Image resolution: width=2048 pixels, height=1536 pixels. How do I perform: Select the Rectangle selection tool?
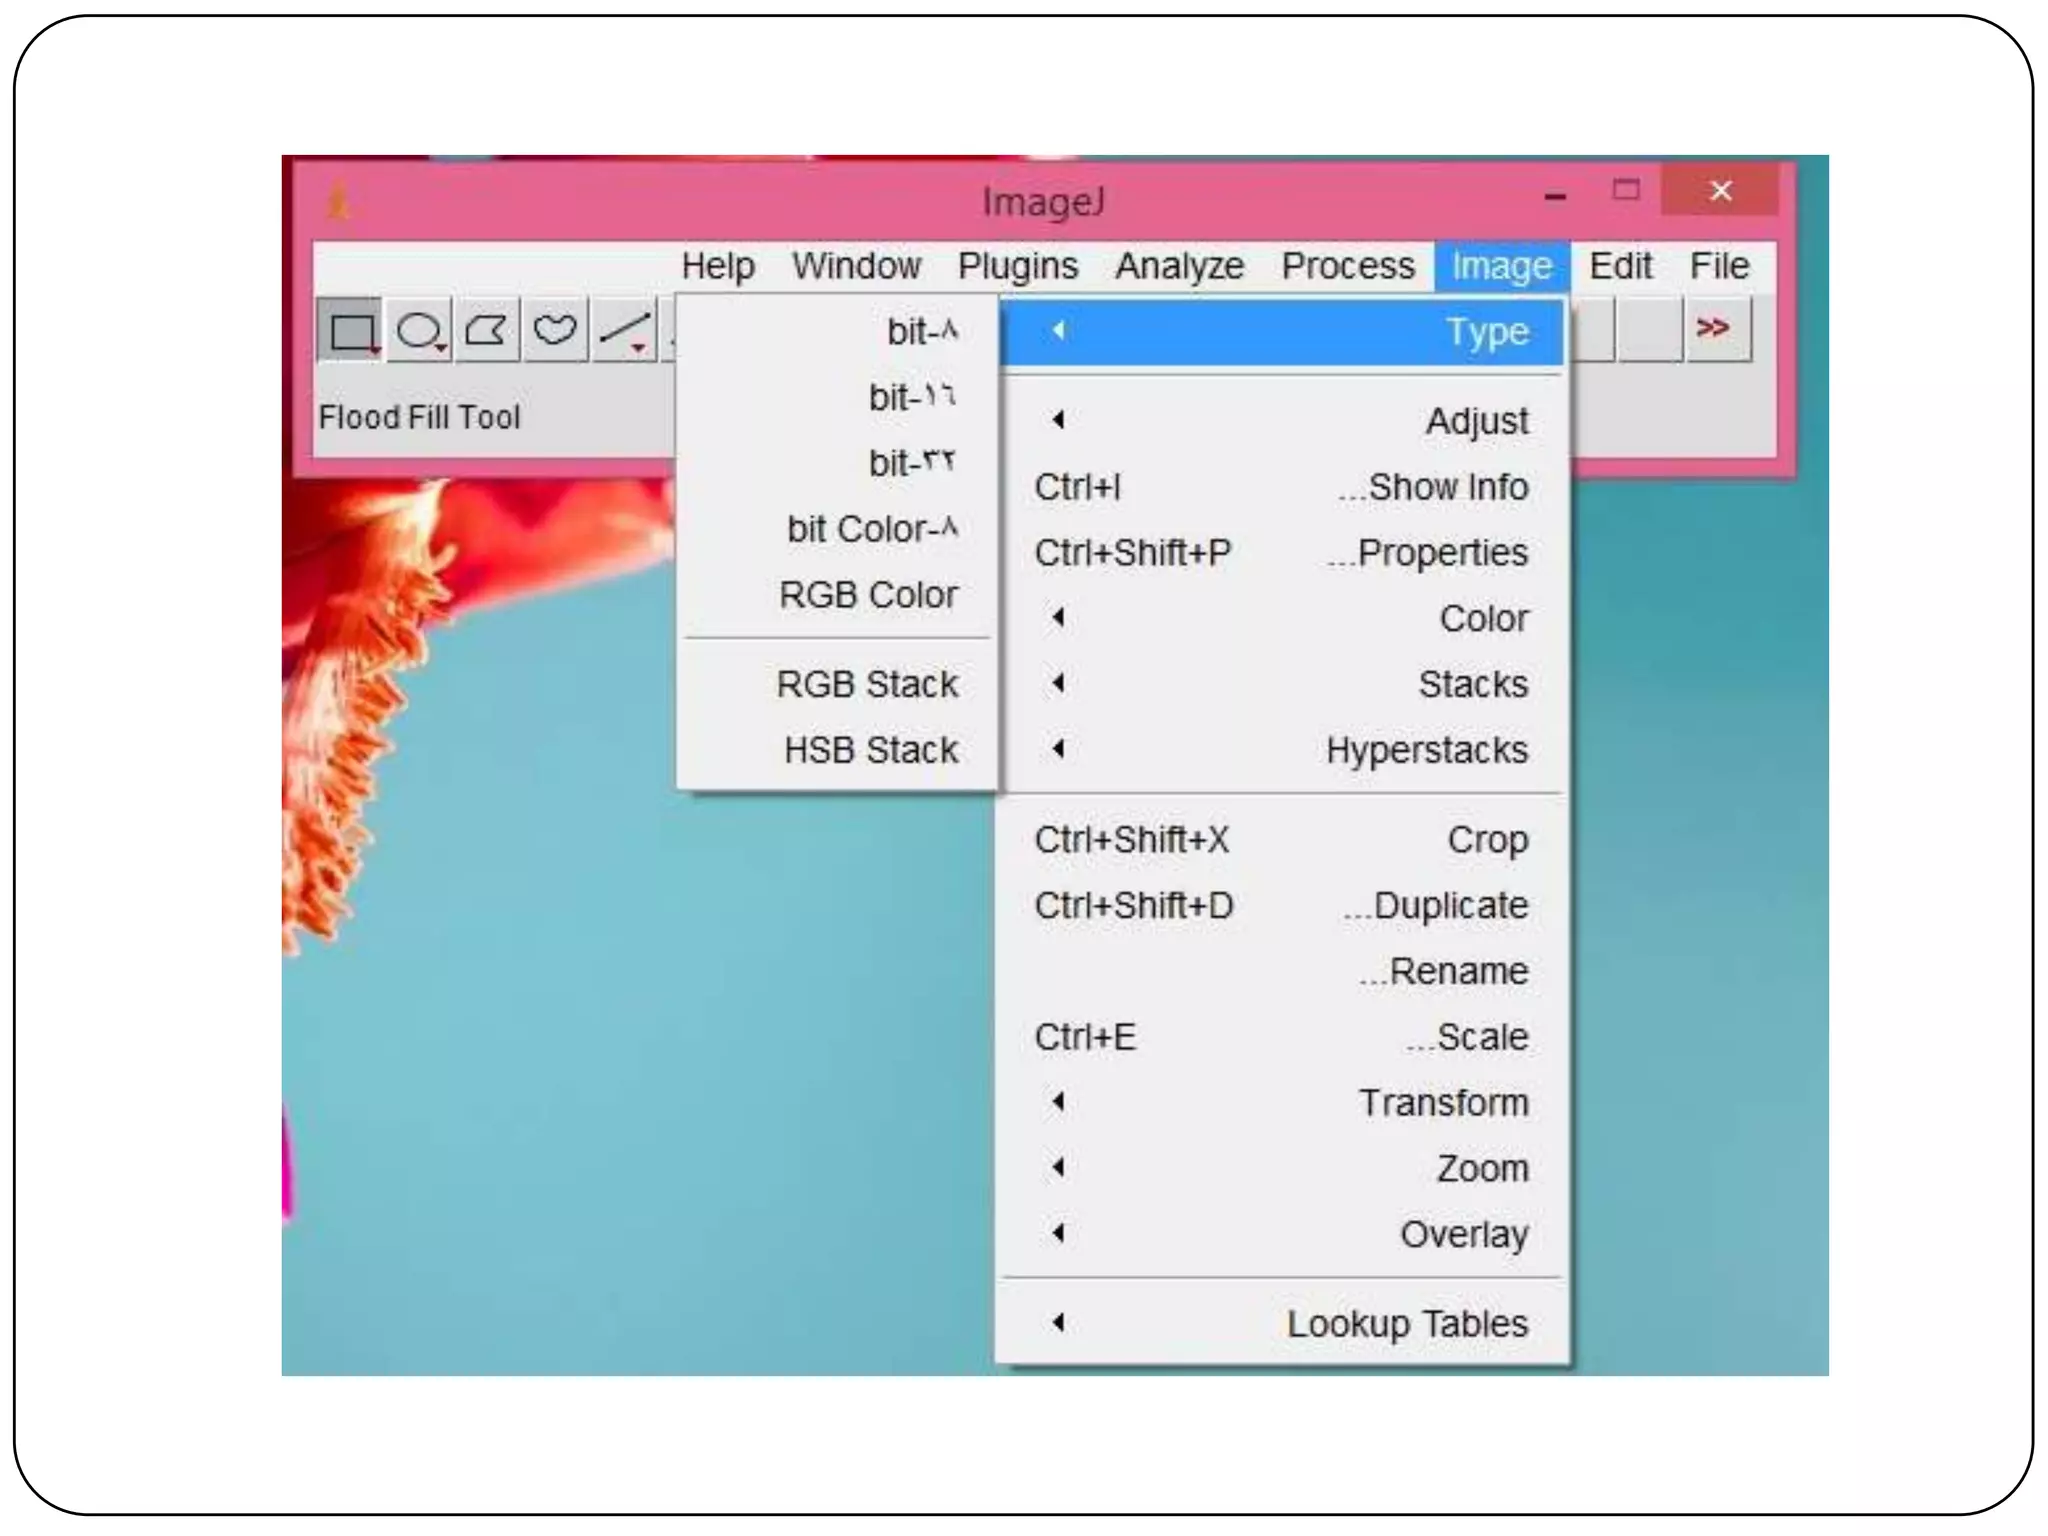(x=350, y=330)
